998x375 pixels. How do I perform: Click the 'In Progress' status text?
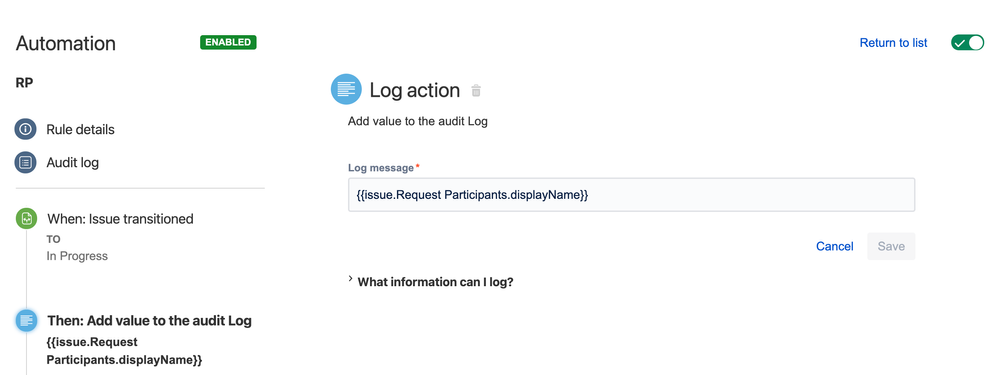tap(77, 256)
